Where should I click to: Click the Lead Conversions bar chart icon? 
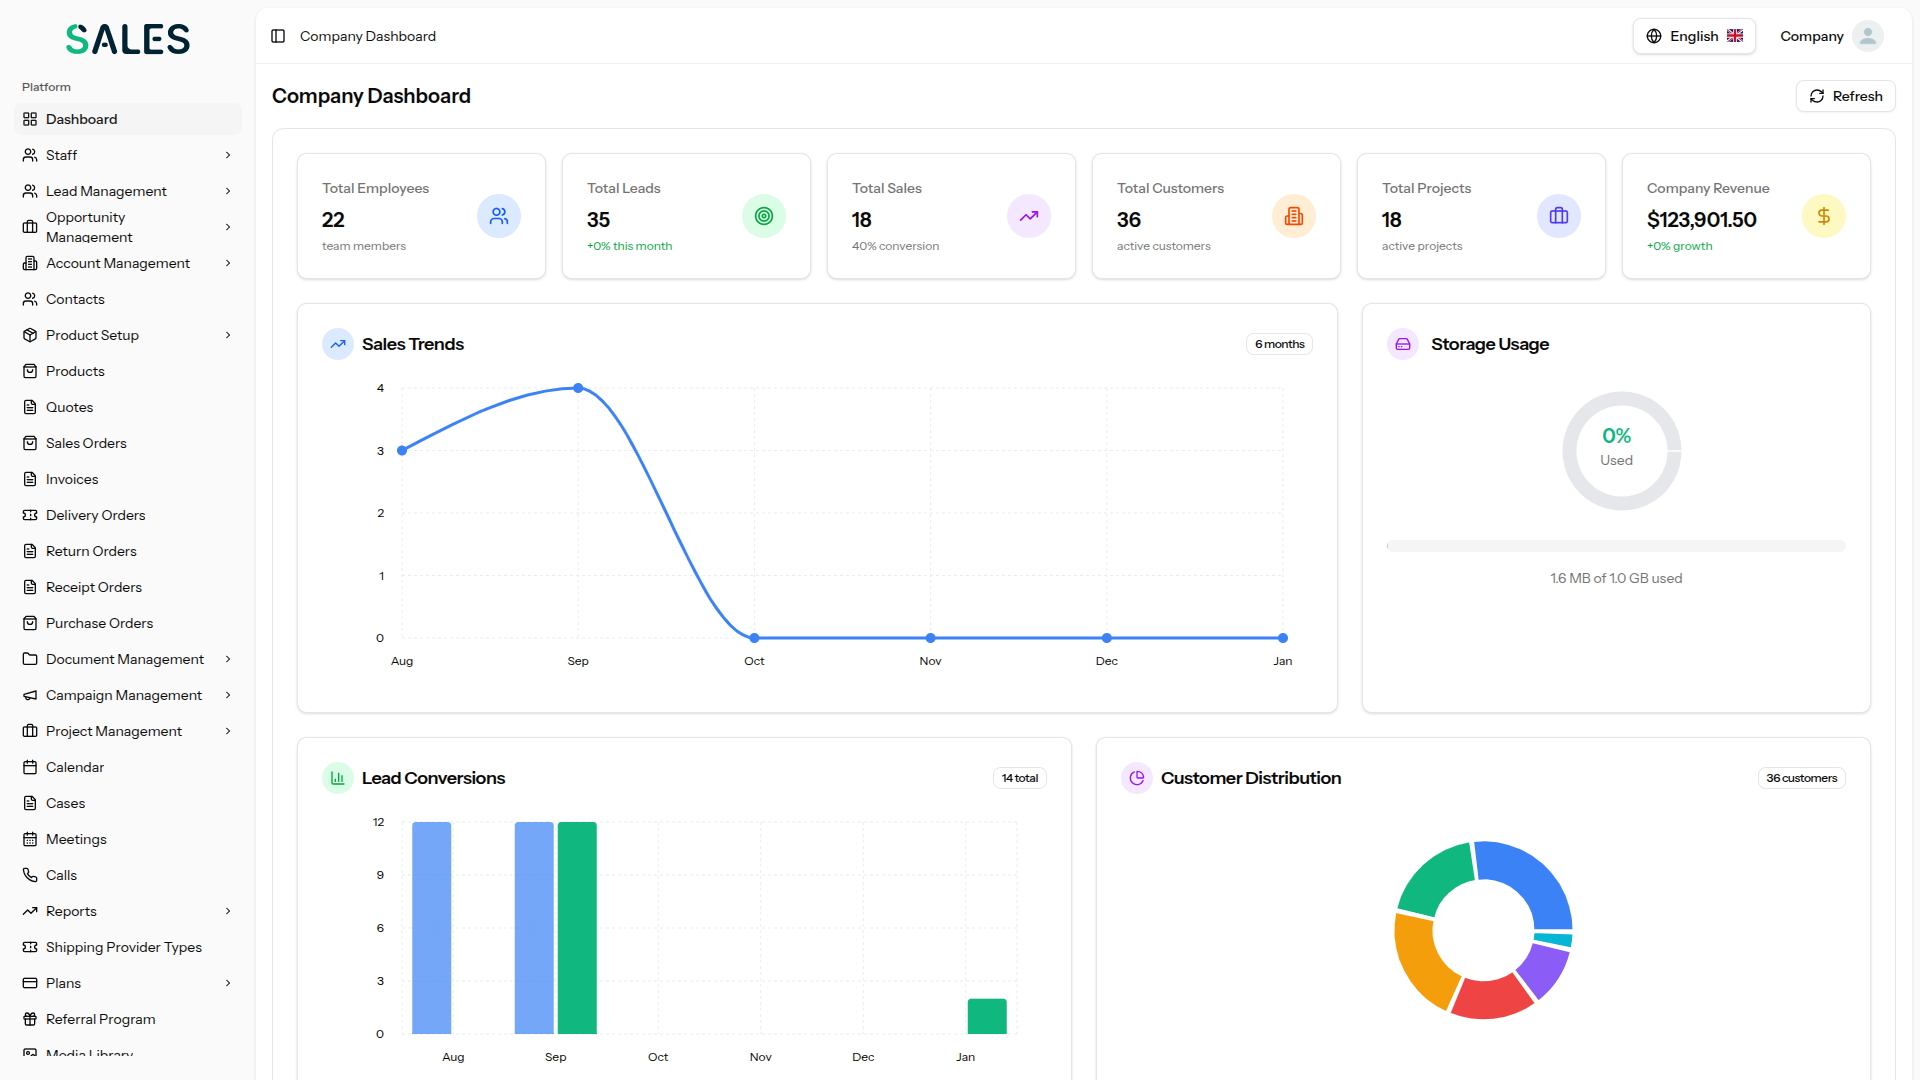point(337,777)
